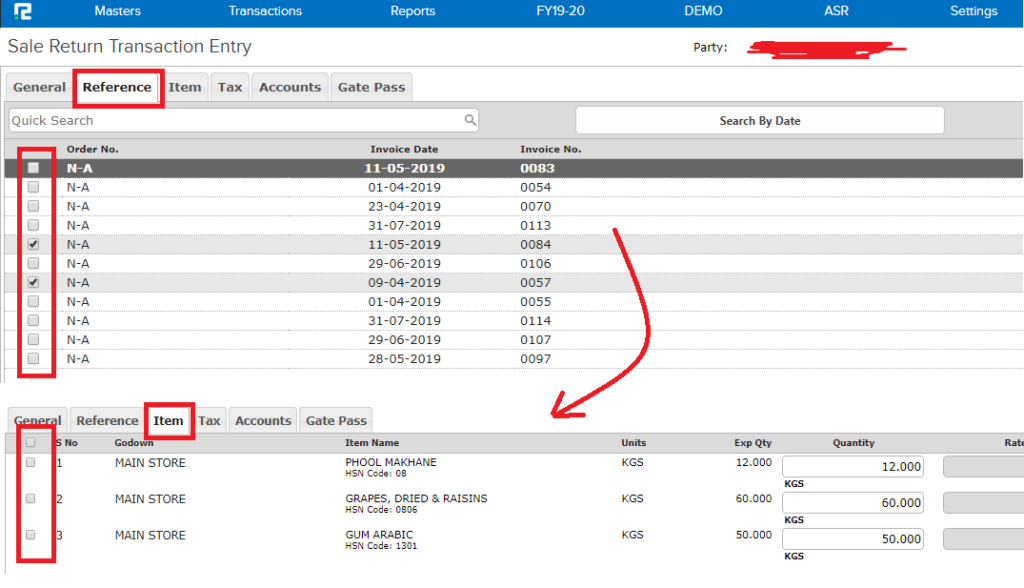The height and width of the screenshot is (588, 1024).
Task: Open the Reports menu
Action: tap(413, 11)
